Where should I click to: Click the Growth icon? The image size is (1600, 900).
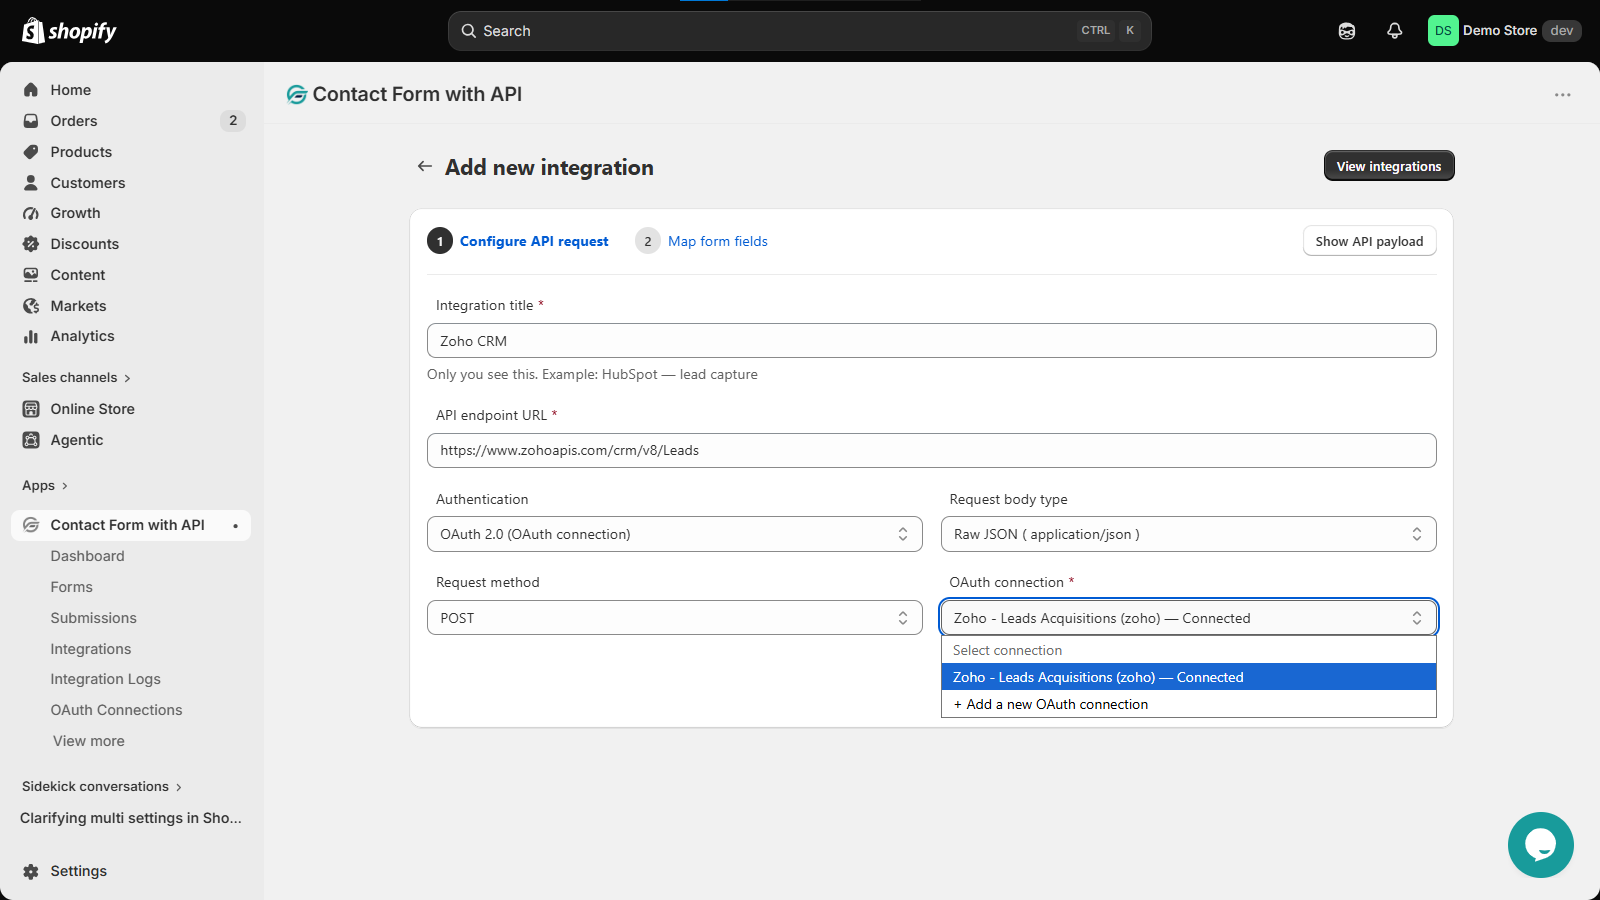(x=31, y=213)
